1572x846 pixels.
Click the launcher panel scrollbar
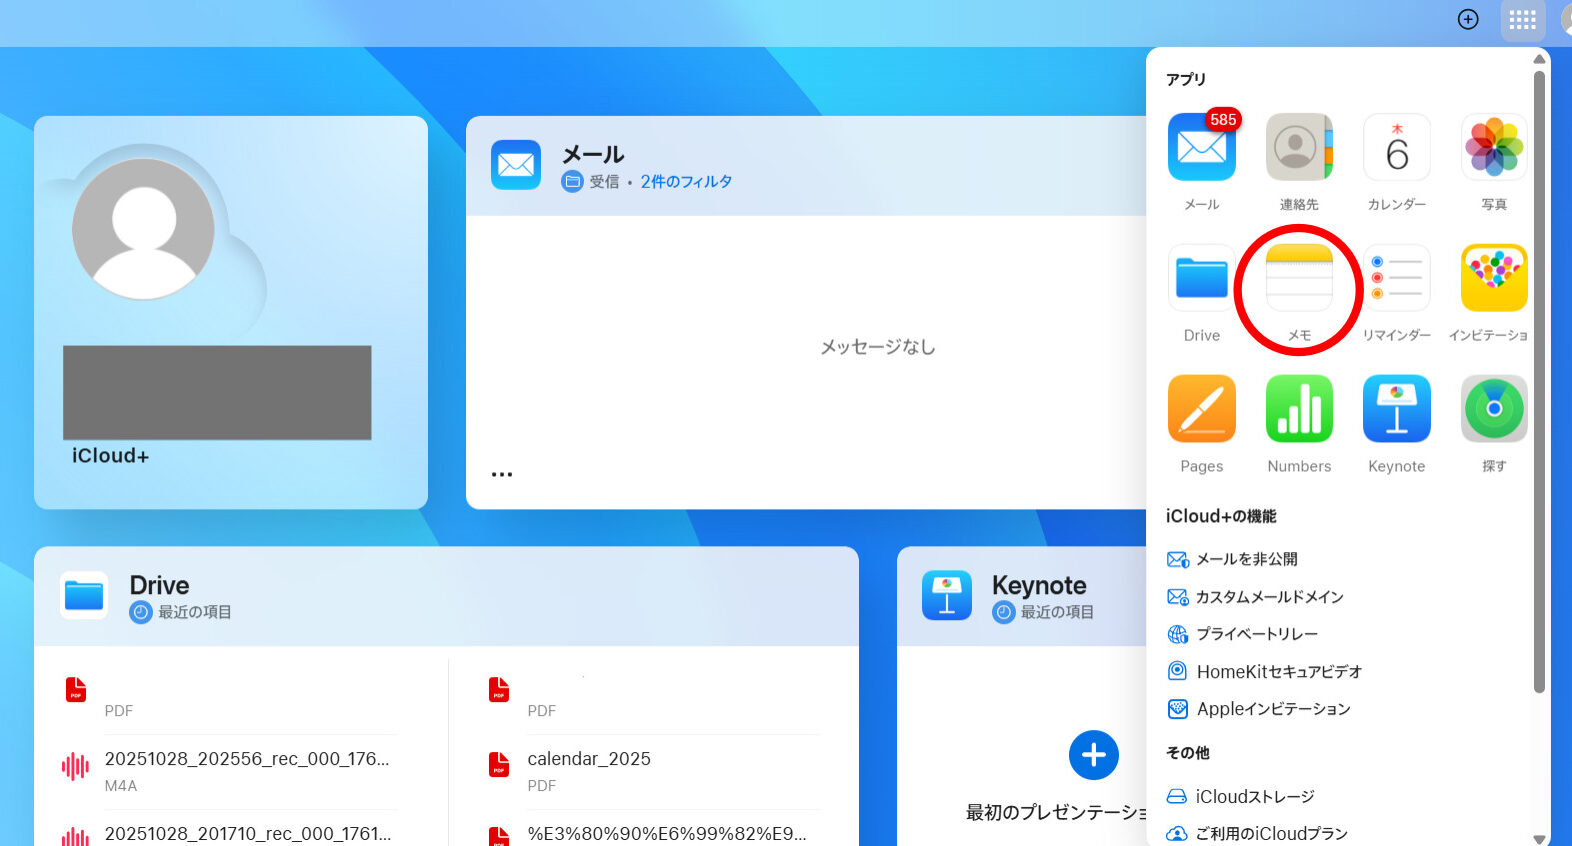1539,380
